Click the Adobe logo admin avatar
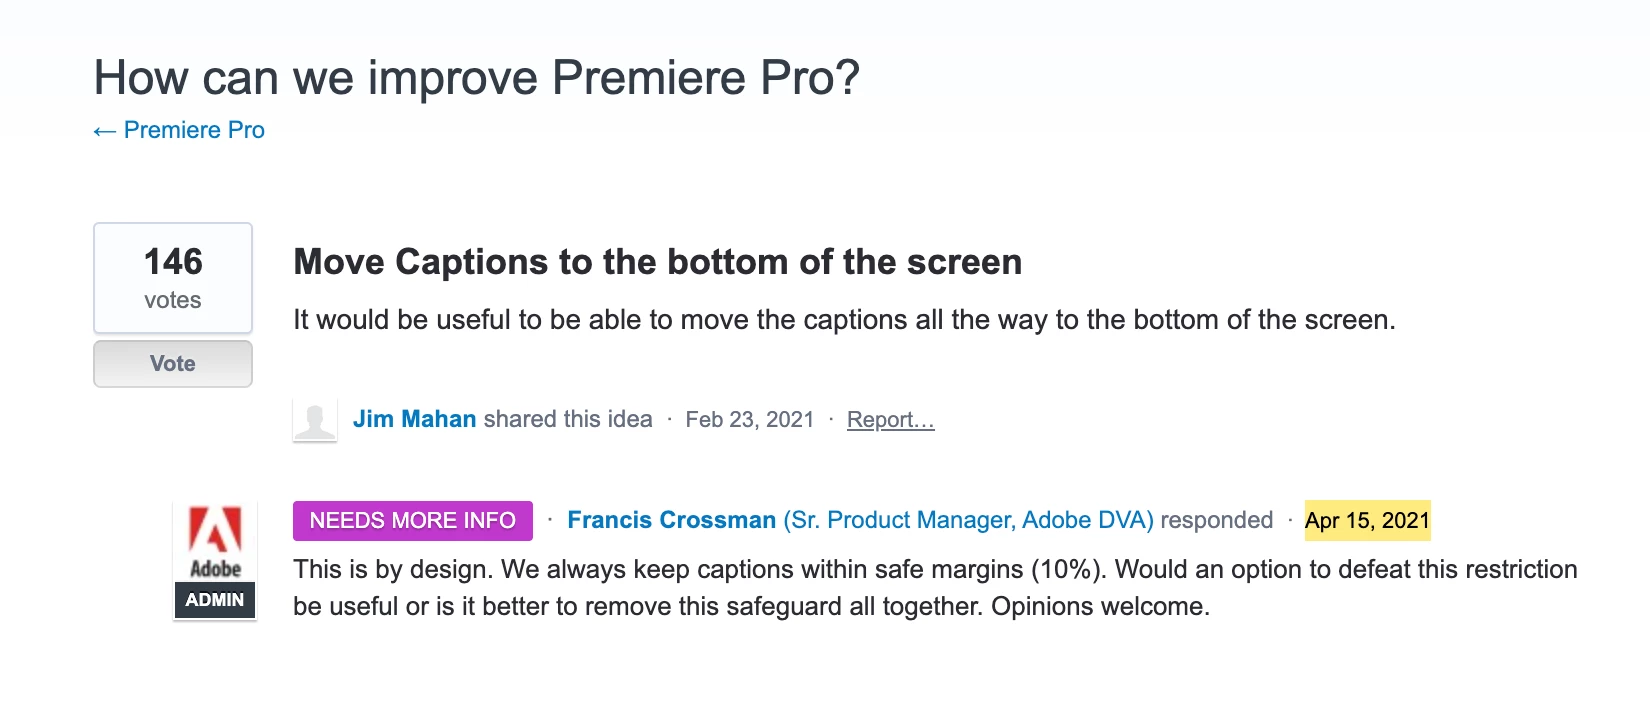 [215, 541]
